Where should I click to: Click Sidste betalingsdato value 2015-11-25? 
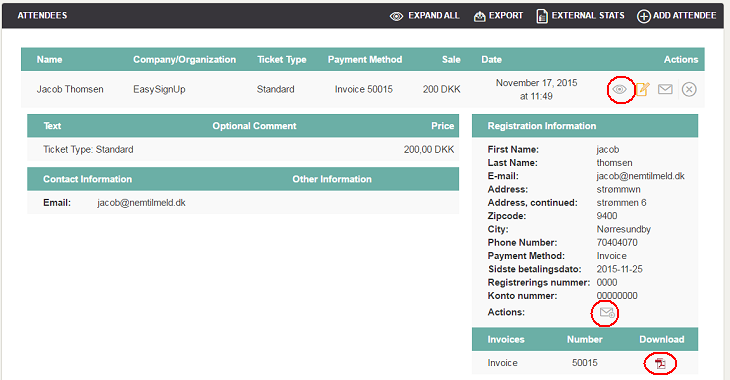tap(620, 269)
